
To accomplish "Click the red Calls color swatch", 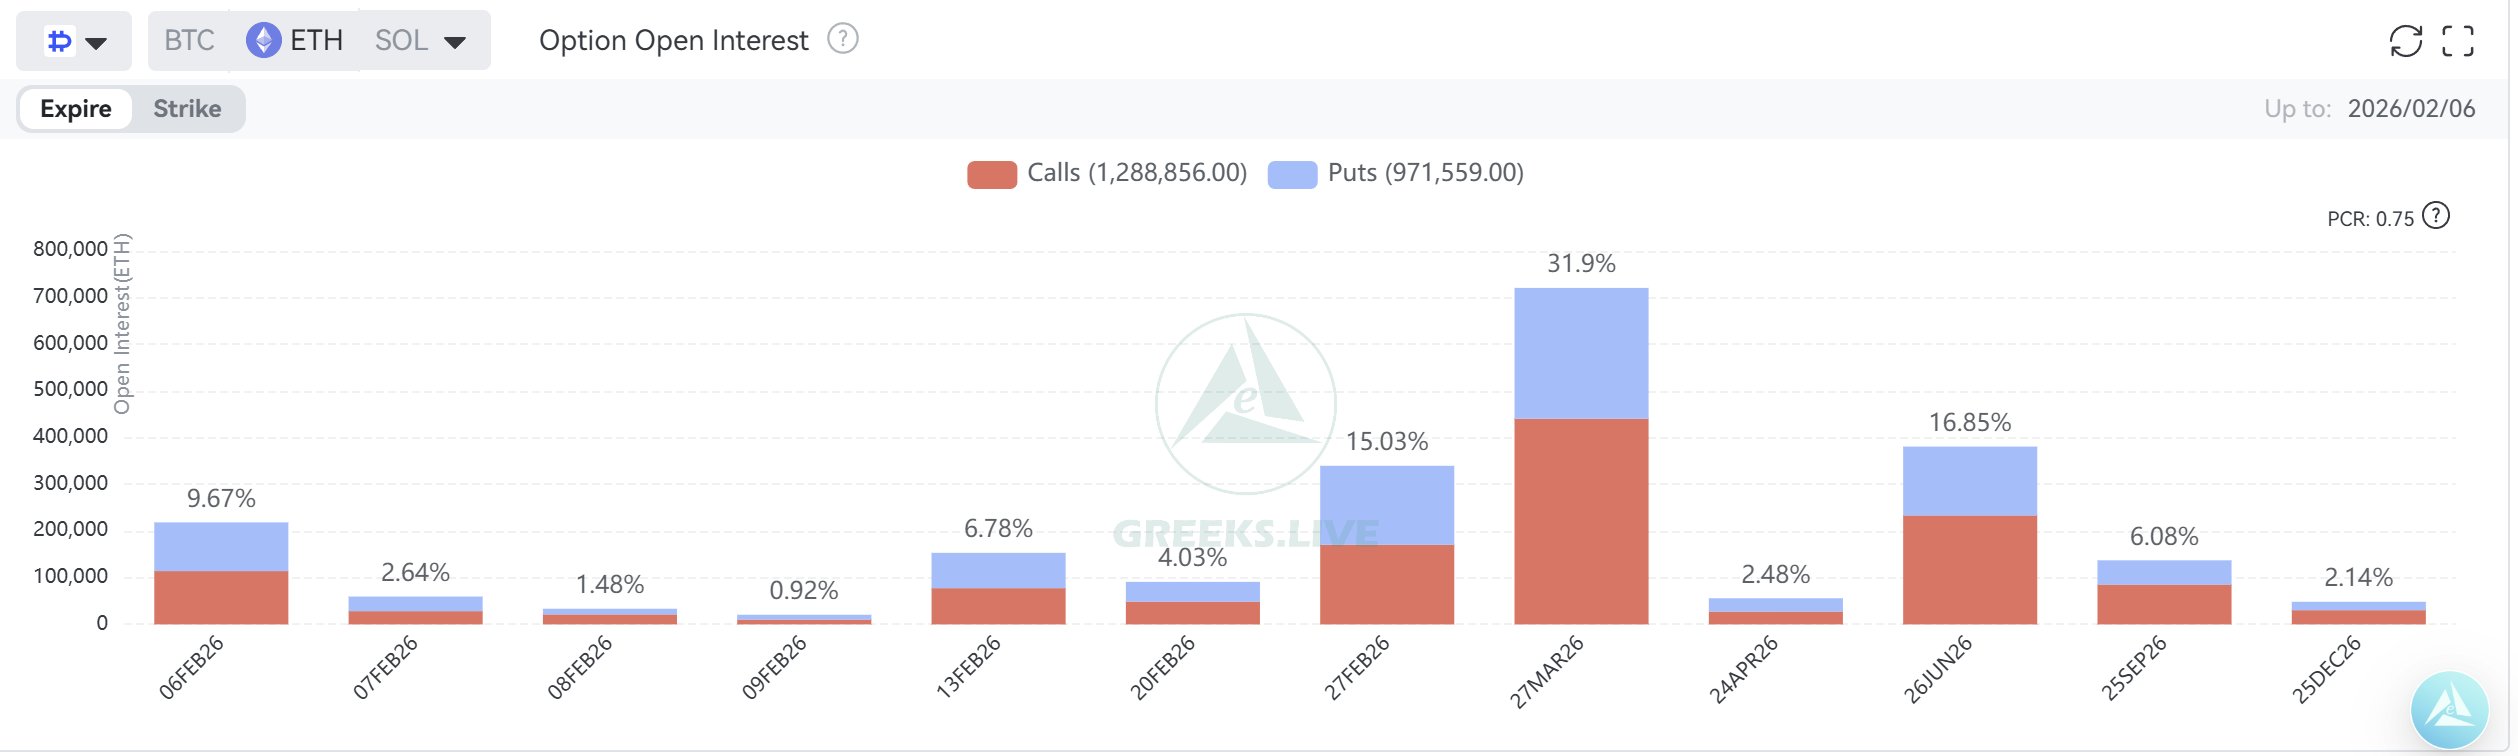I will 991,174.
